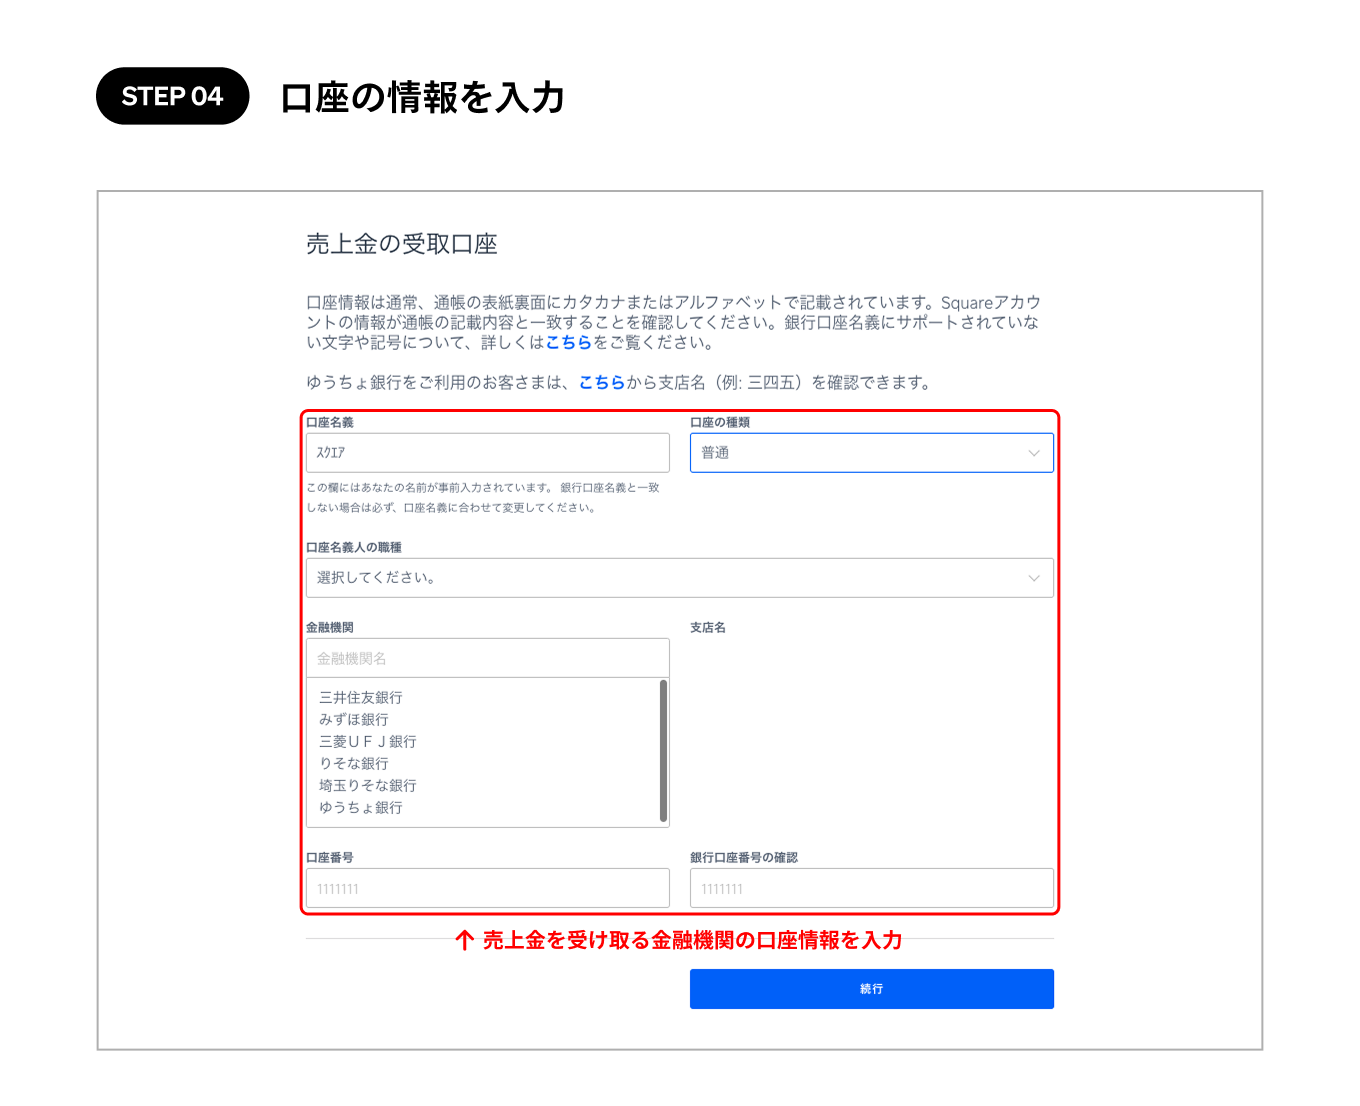Viewport: 1360px width, 1106px height.
Task: Select 埼玉りそな銀行 from the bank list
Action: pyautogui.click(x=368, y=785)
